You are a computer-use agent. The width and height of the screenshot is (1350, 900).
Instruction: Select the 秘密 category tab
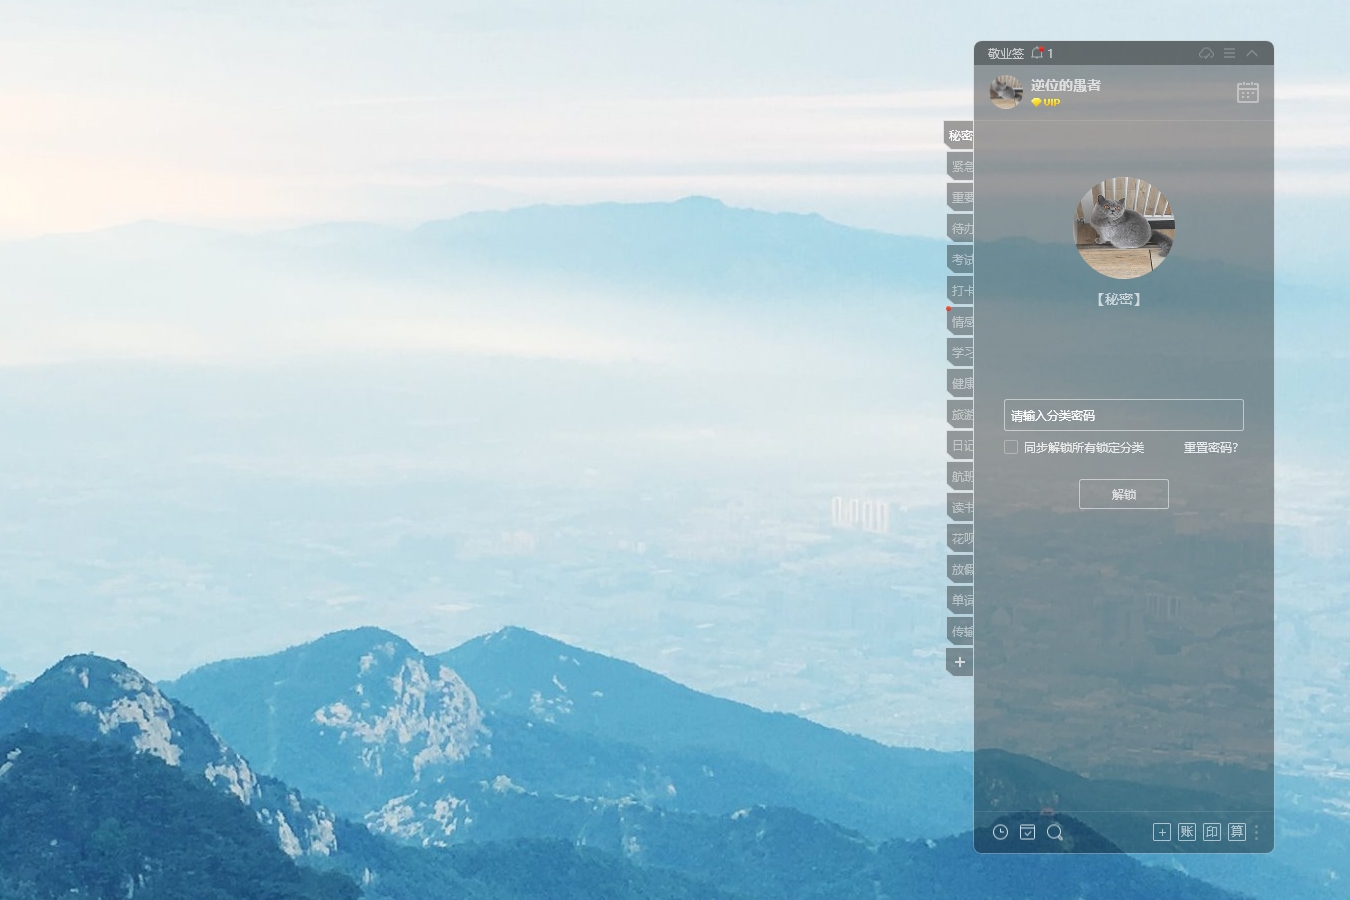point(959,135)
